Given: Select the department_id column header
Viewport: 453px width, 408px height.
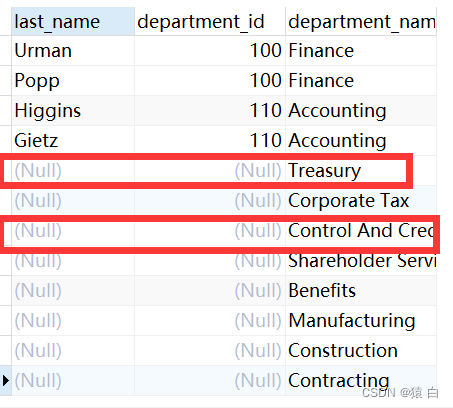Looking at the screenshot, I should pyautogui.click(x=210, y=22).
